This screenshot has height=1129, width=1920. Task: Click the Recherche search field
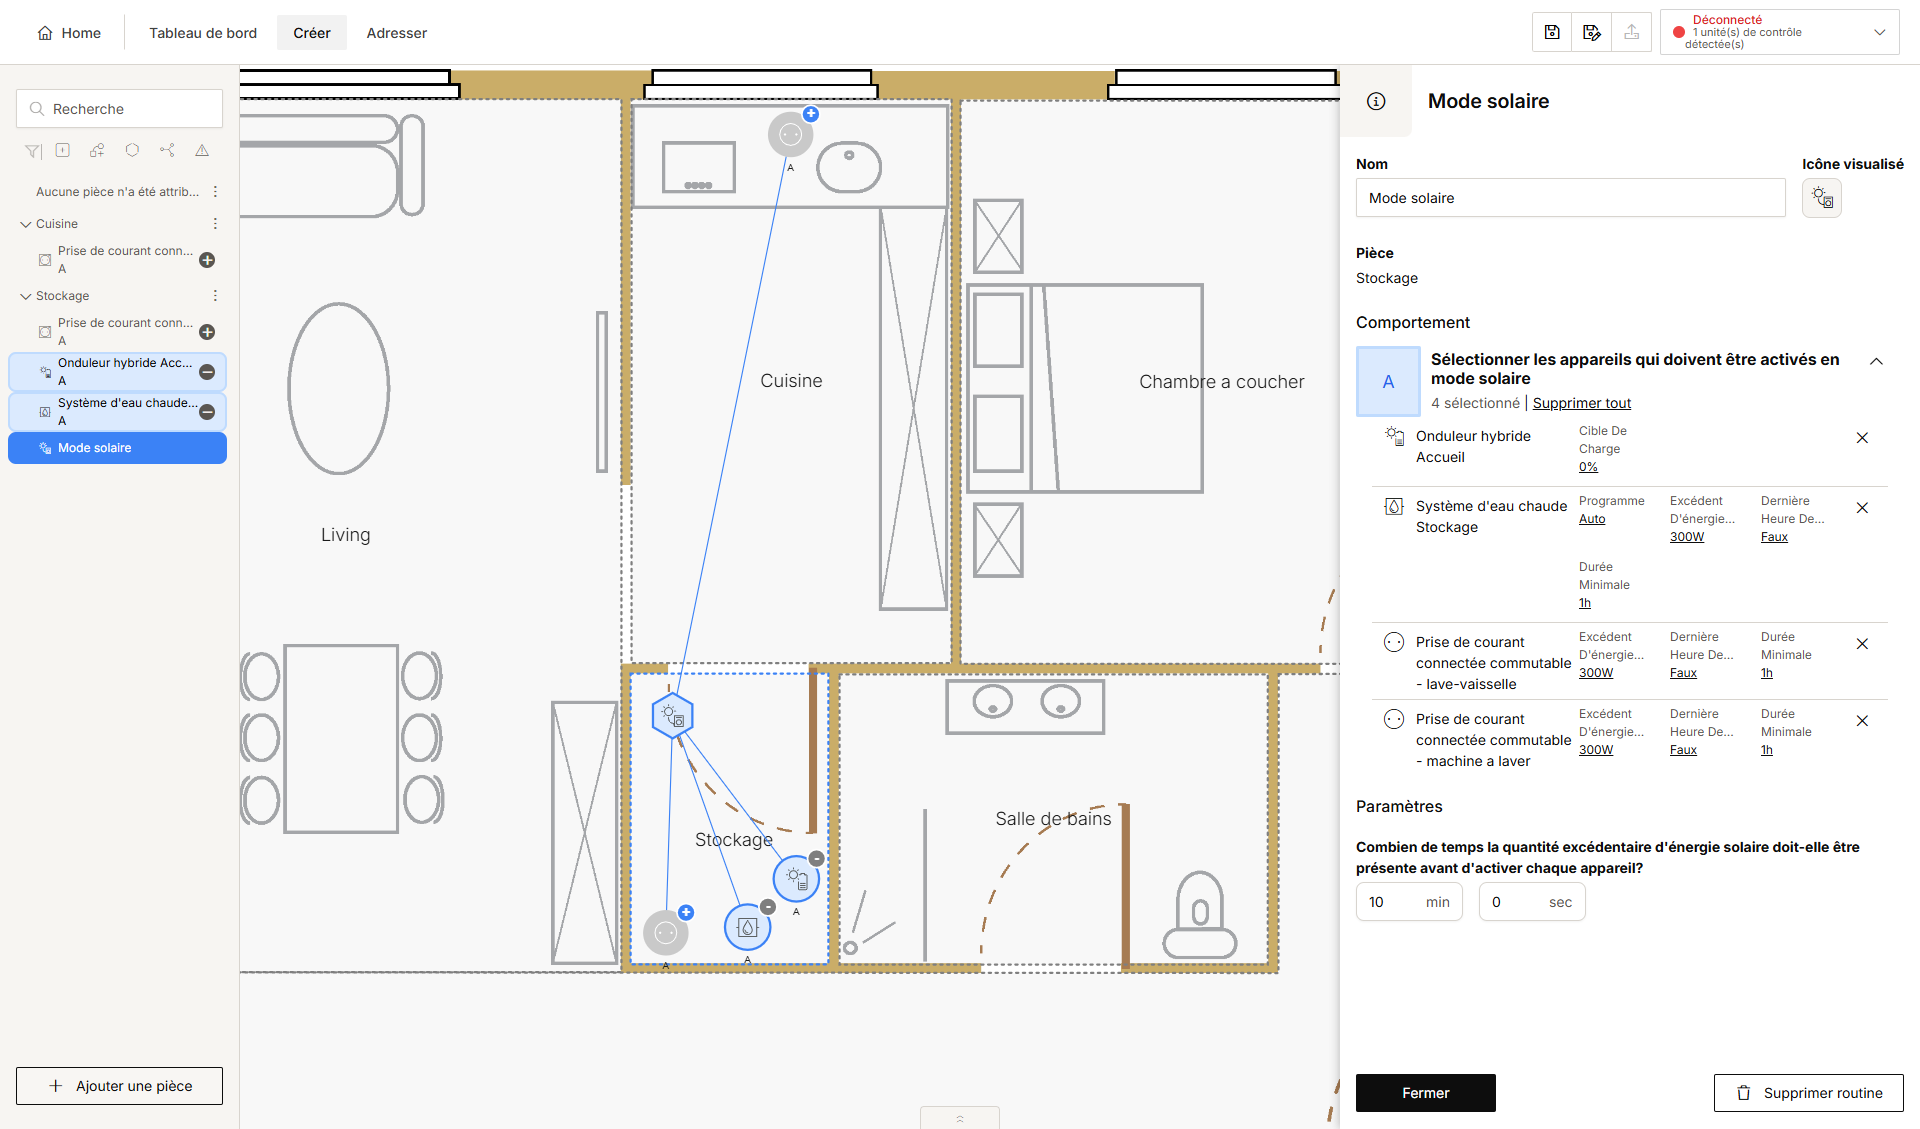119,109
